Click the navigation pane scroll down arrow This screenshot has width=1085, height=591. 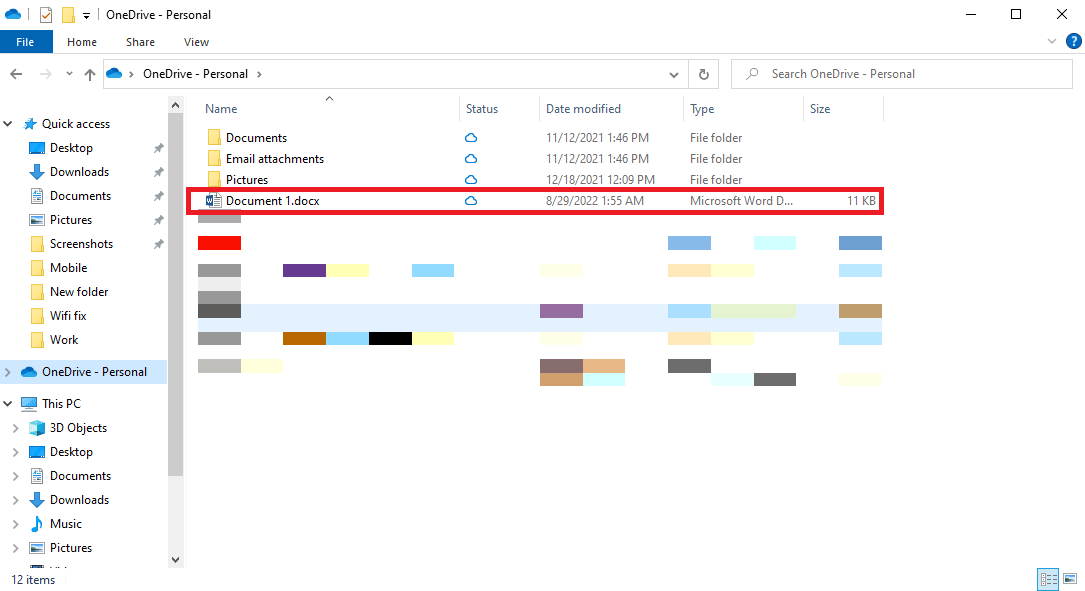[x=176, y=560]
